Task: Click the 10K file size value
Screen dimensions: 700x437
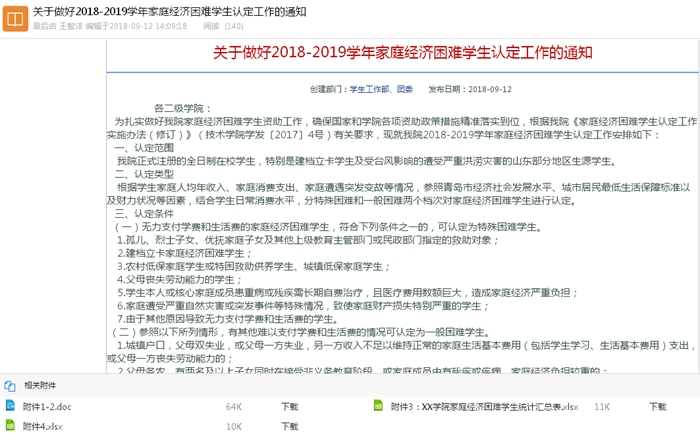Action: (233, 426)
